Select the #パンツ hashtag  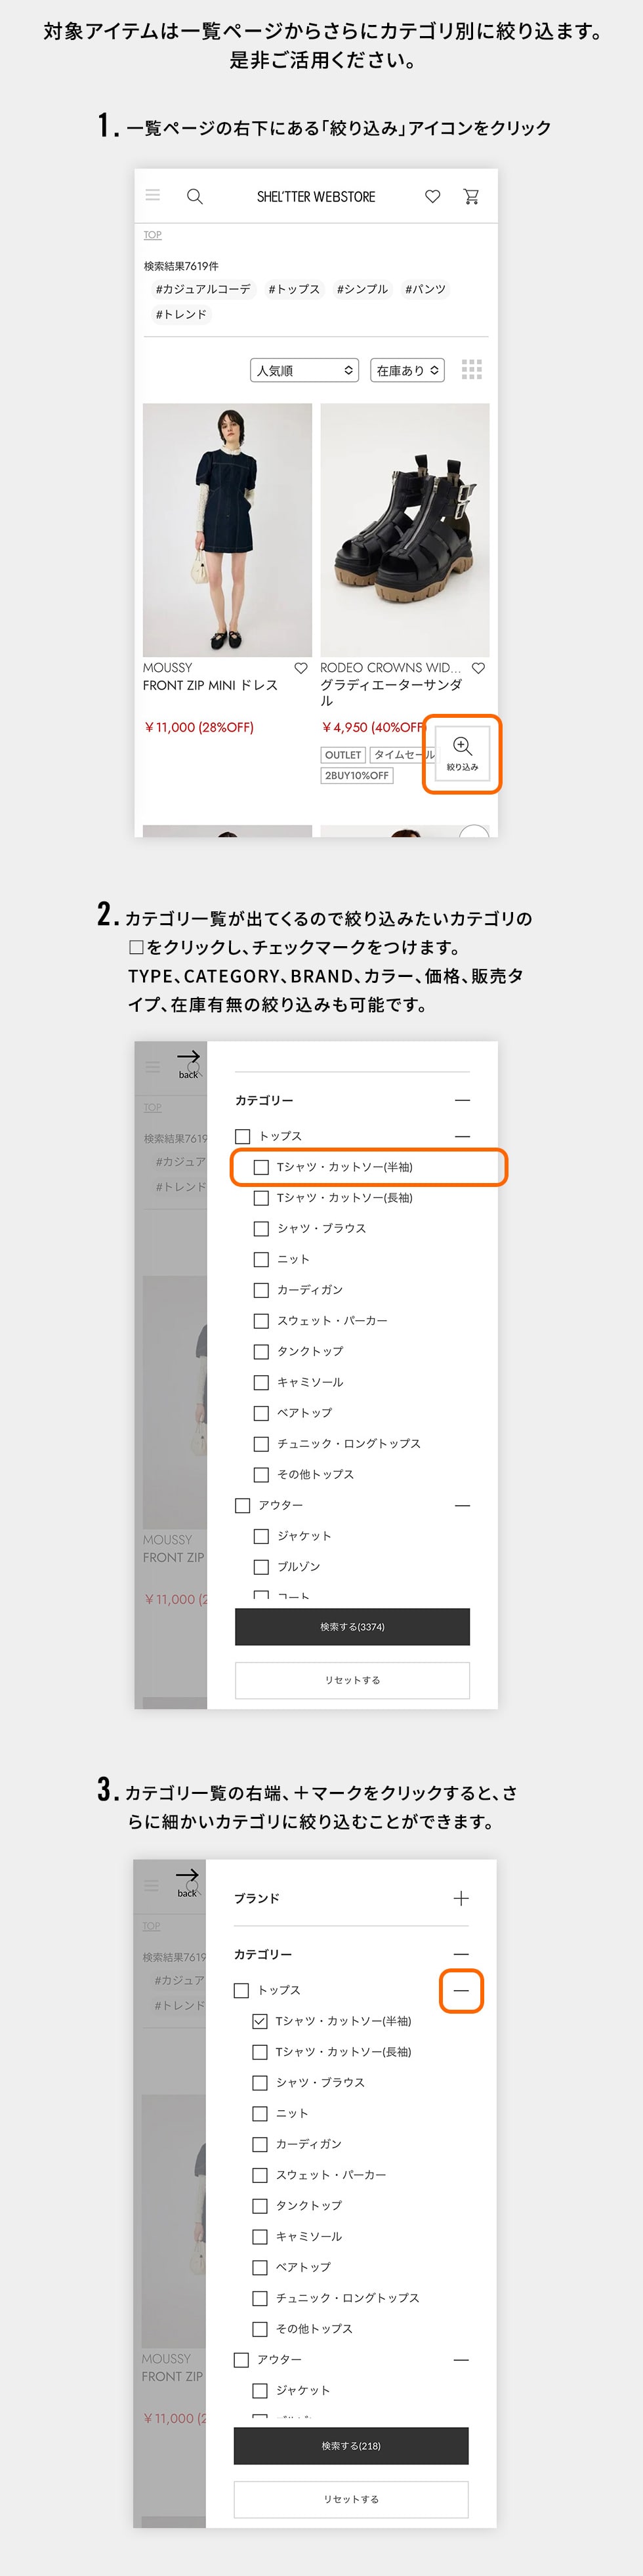[x=425, y=289]
